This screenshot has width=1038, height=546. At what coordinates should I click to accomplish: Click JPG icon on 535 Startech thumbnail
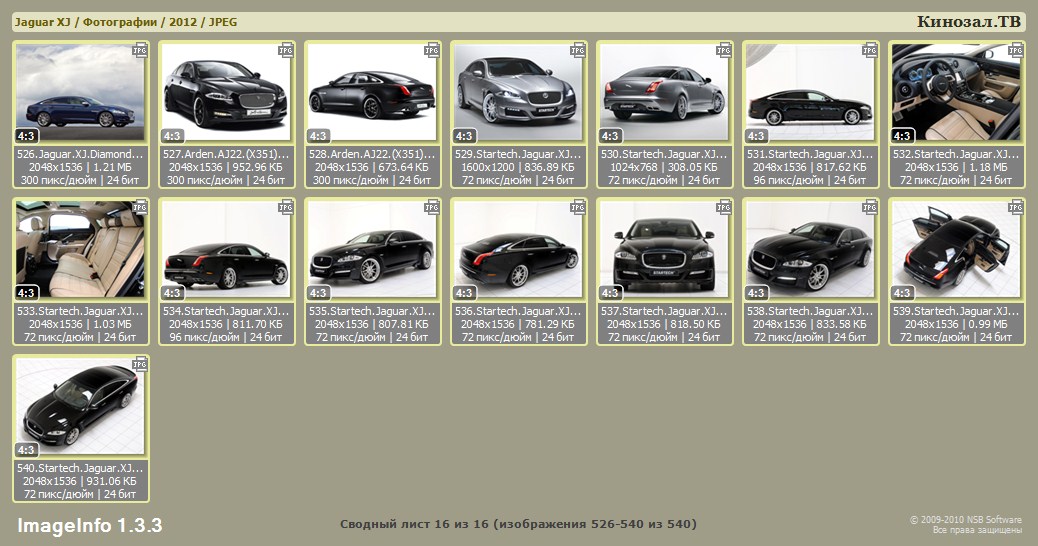[x=432, y=208]
